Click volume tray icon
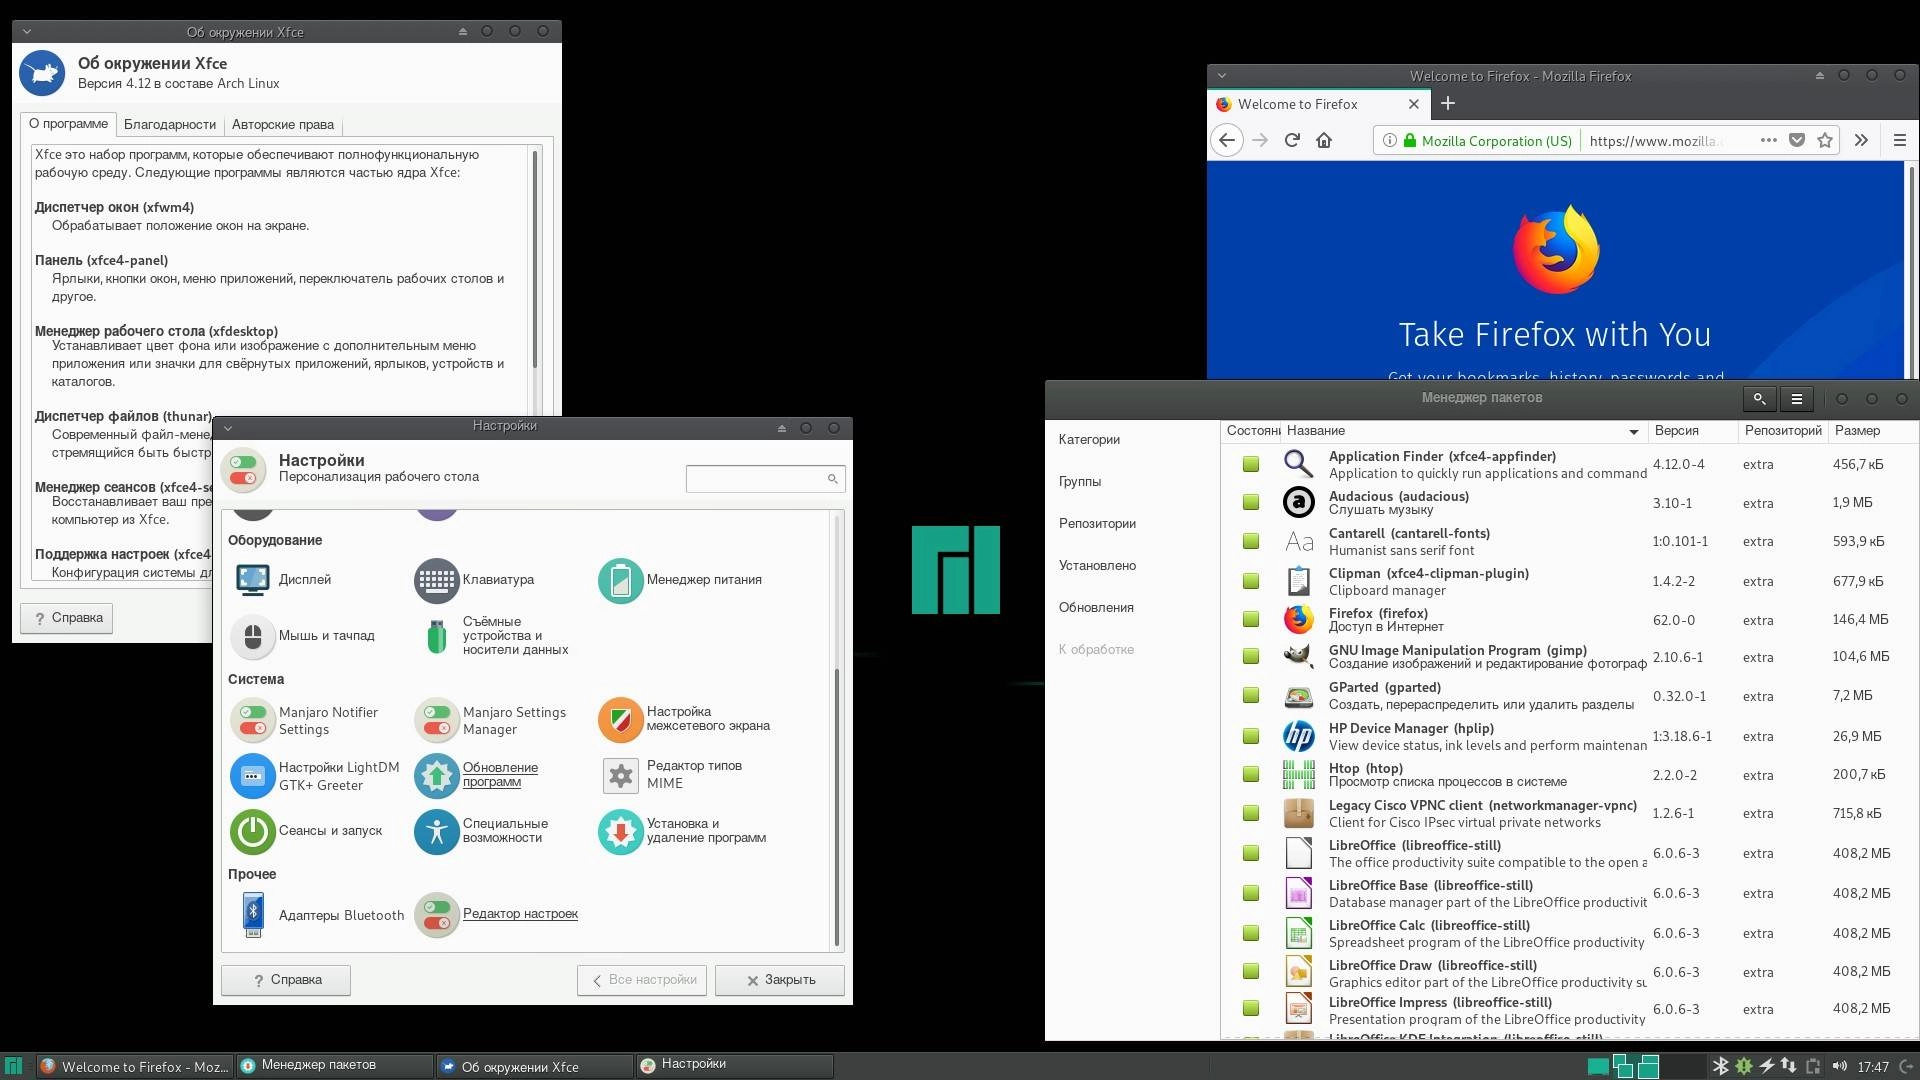The height and width of the screenshot is (1080, 1920). coord(1839,1066)
